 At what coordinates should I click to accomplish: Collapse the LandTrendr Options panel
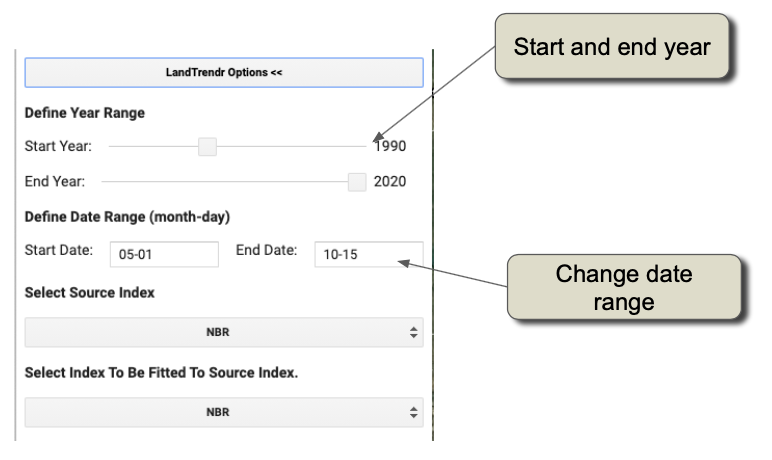pyautogui.click(x=223, y=73)
